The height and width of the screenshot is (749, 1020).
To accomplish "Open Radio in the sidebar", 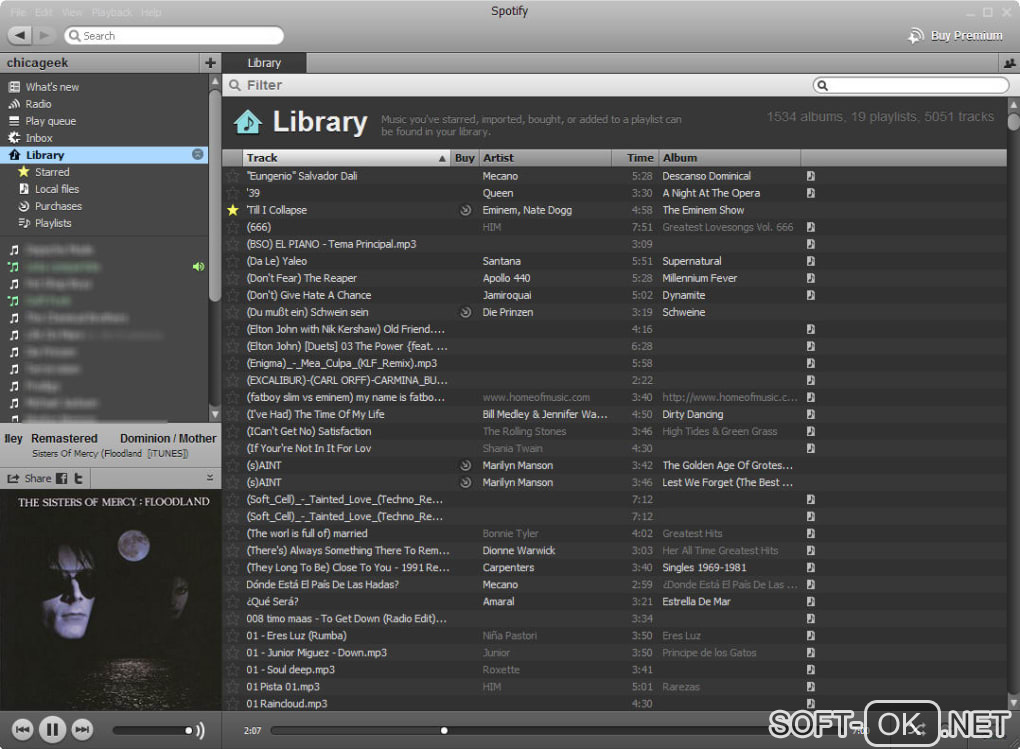I will pos(38,103).
